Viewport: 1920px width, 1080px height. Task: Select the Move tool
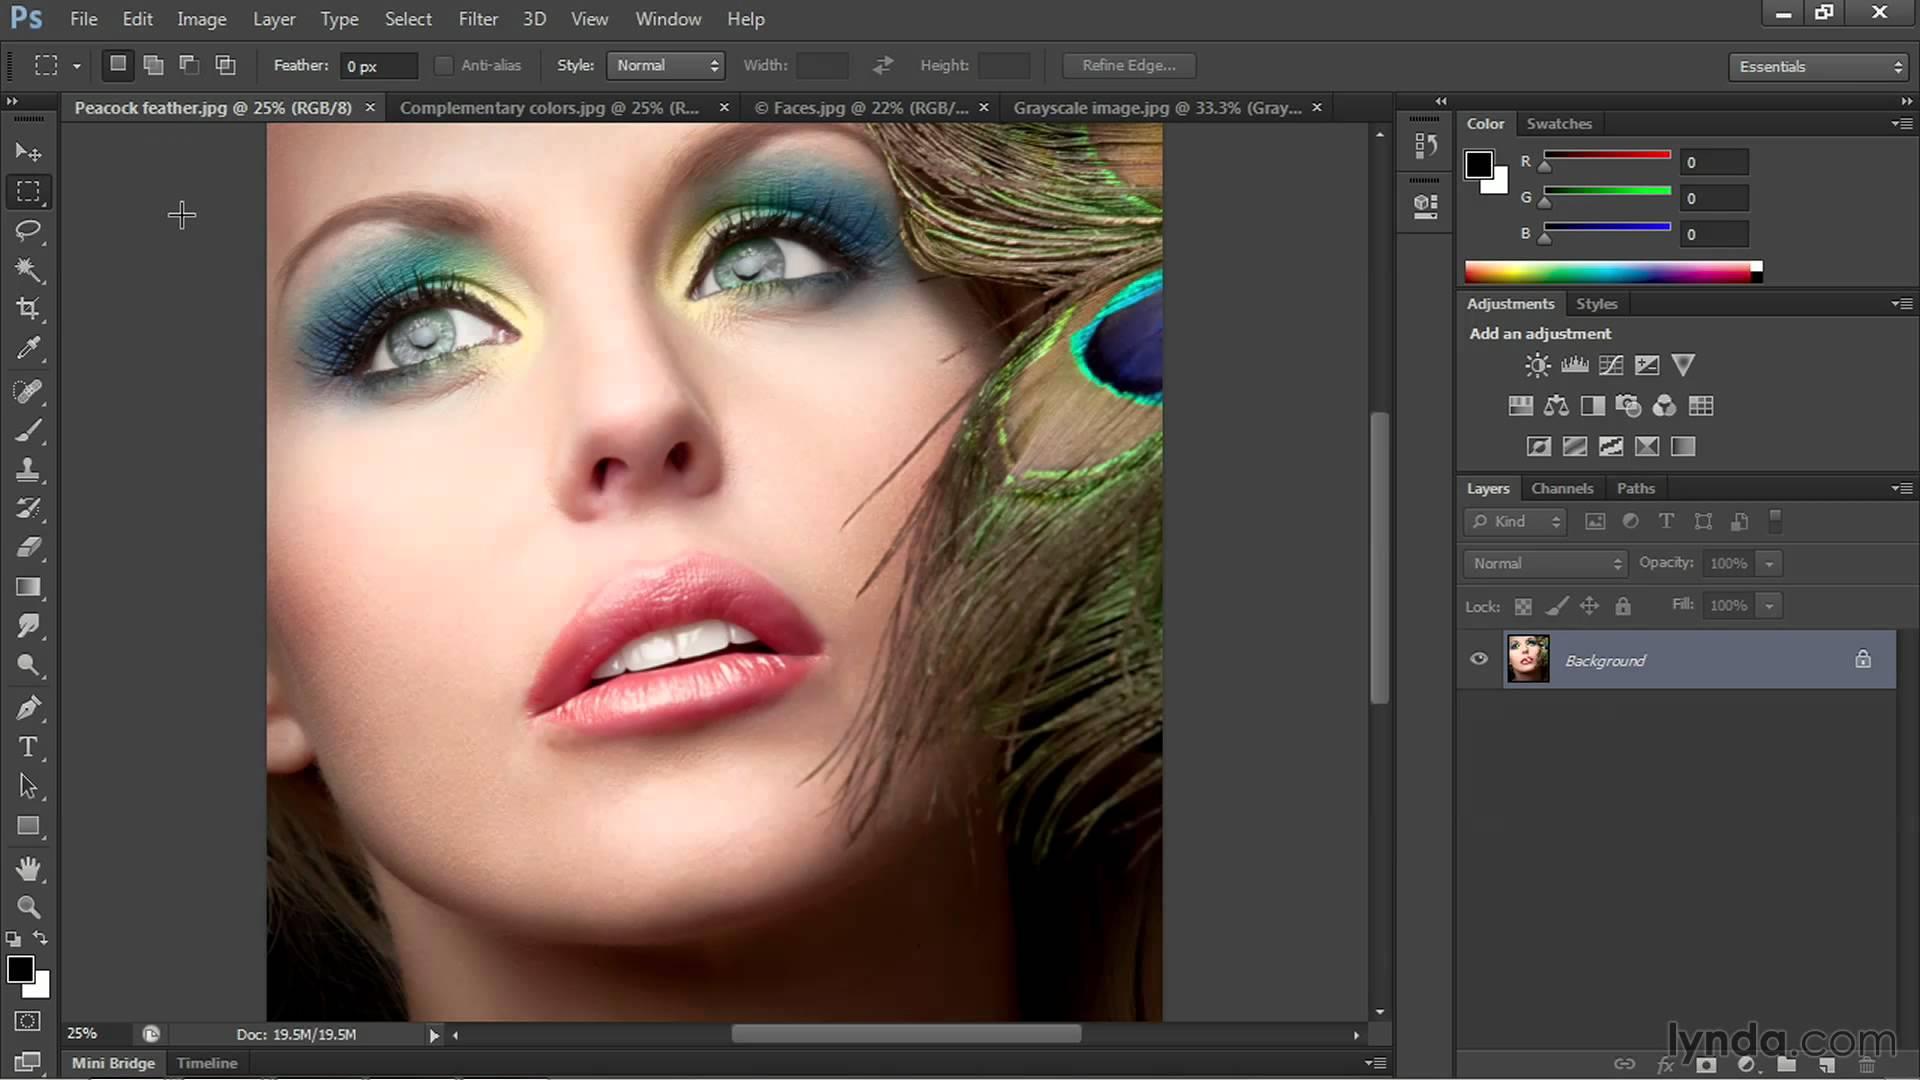[28, 151]
